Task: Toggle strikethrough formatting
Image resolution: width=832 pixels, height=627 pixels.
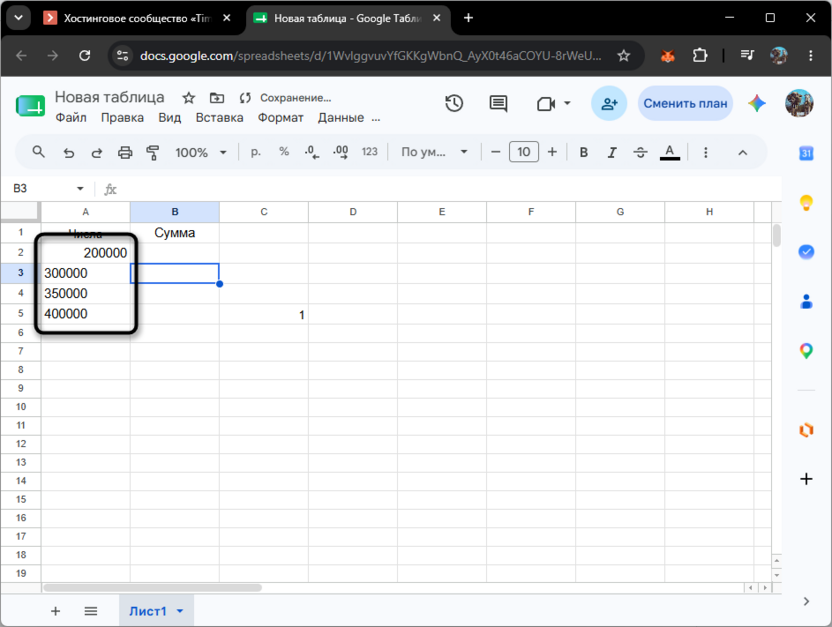Action: click(x=640, y=152)
